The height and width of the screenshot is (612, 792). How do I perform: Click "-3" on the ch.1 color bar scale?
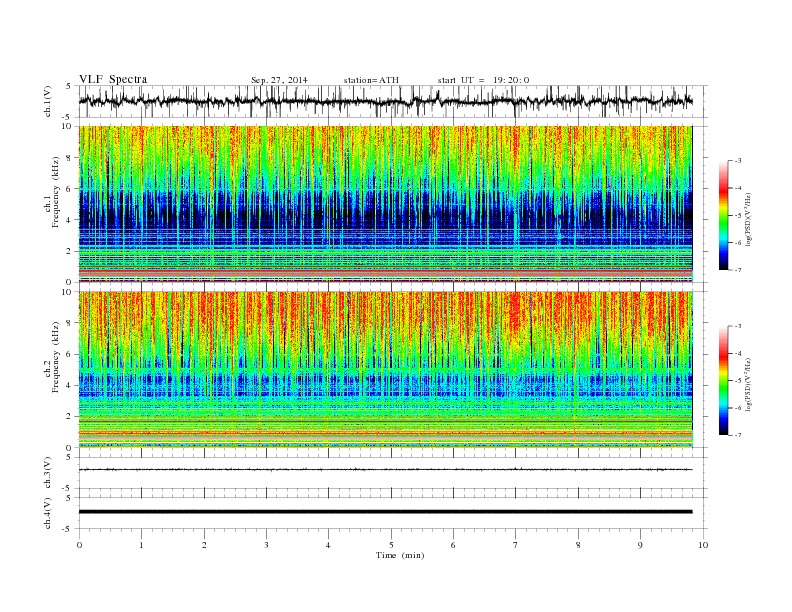pos(737,161)
